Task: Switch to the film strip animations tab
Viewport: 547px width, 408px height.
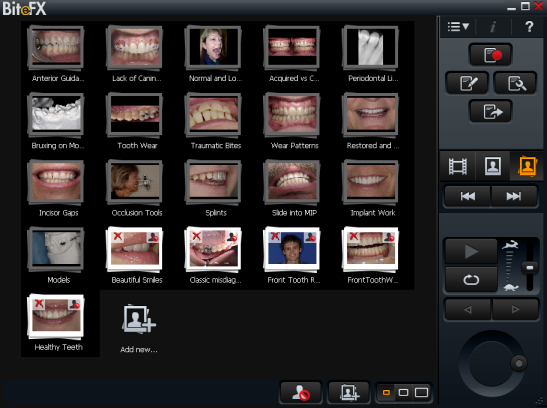Action: click(x=457, y=166)
